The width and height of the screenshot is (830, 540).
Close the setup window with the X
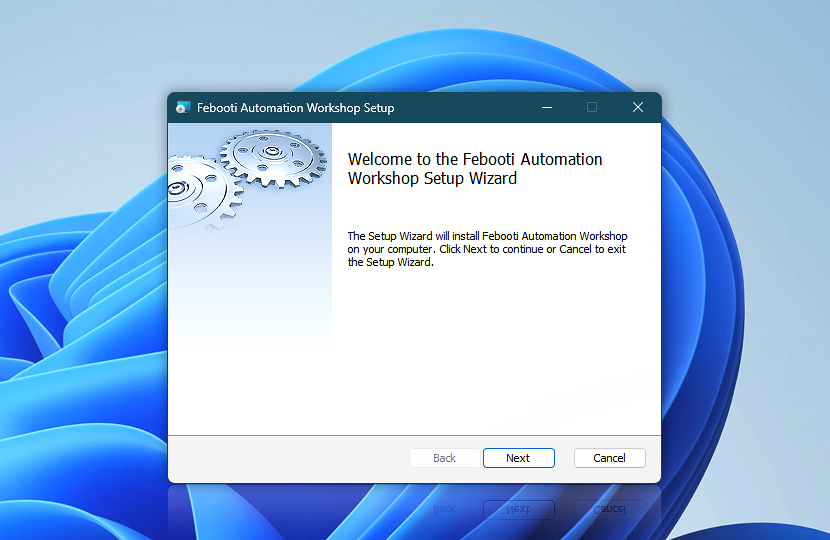pos(638,107)
